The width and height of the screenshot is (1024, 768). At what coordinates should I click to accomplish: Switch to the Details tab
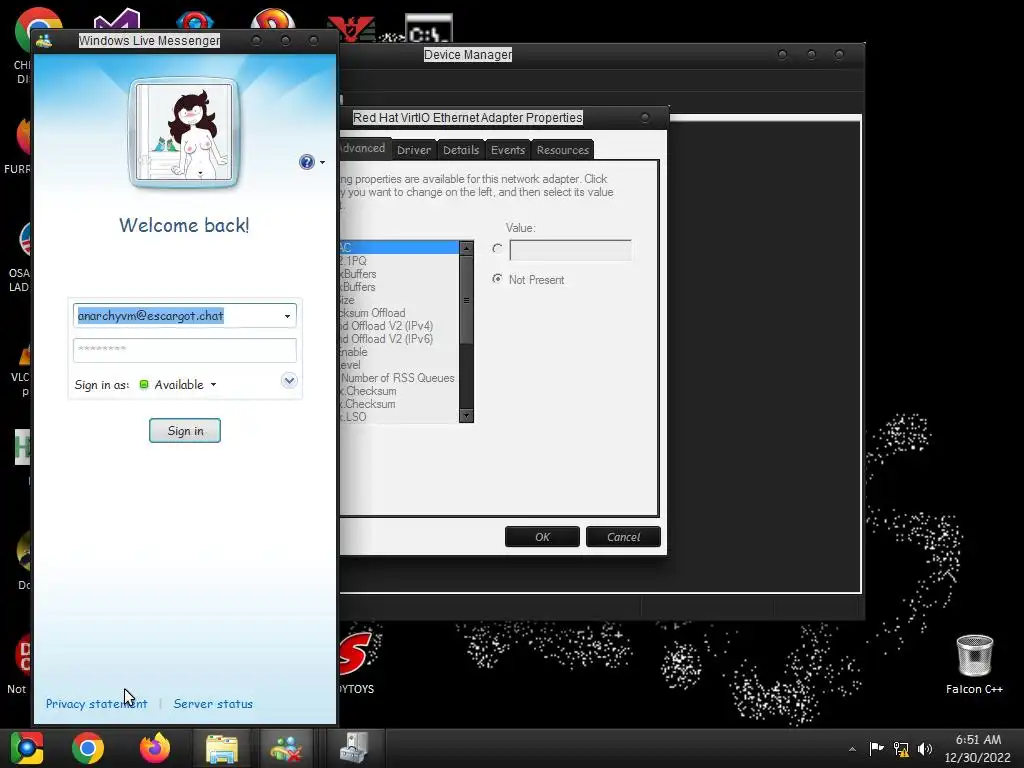tap(461, 150)
